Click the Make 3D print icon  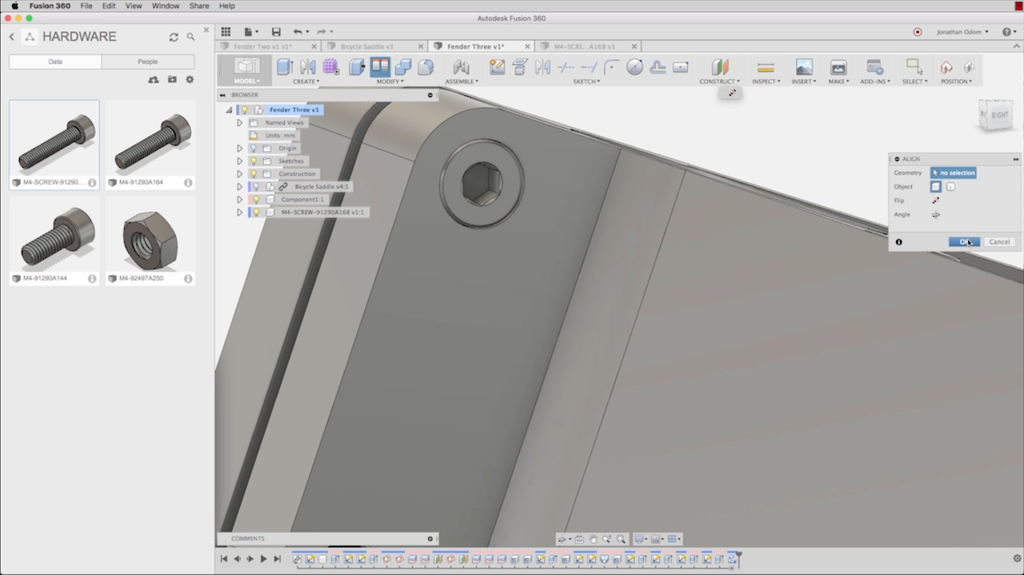pyautogui.click(x=838, y=67)
